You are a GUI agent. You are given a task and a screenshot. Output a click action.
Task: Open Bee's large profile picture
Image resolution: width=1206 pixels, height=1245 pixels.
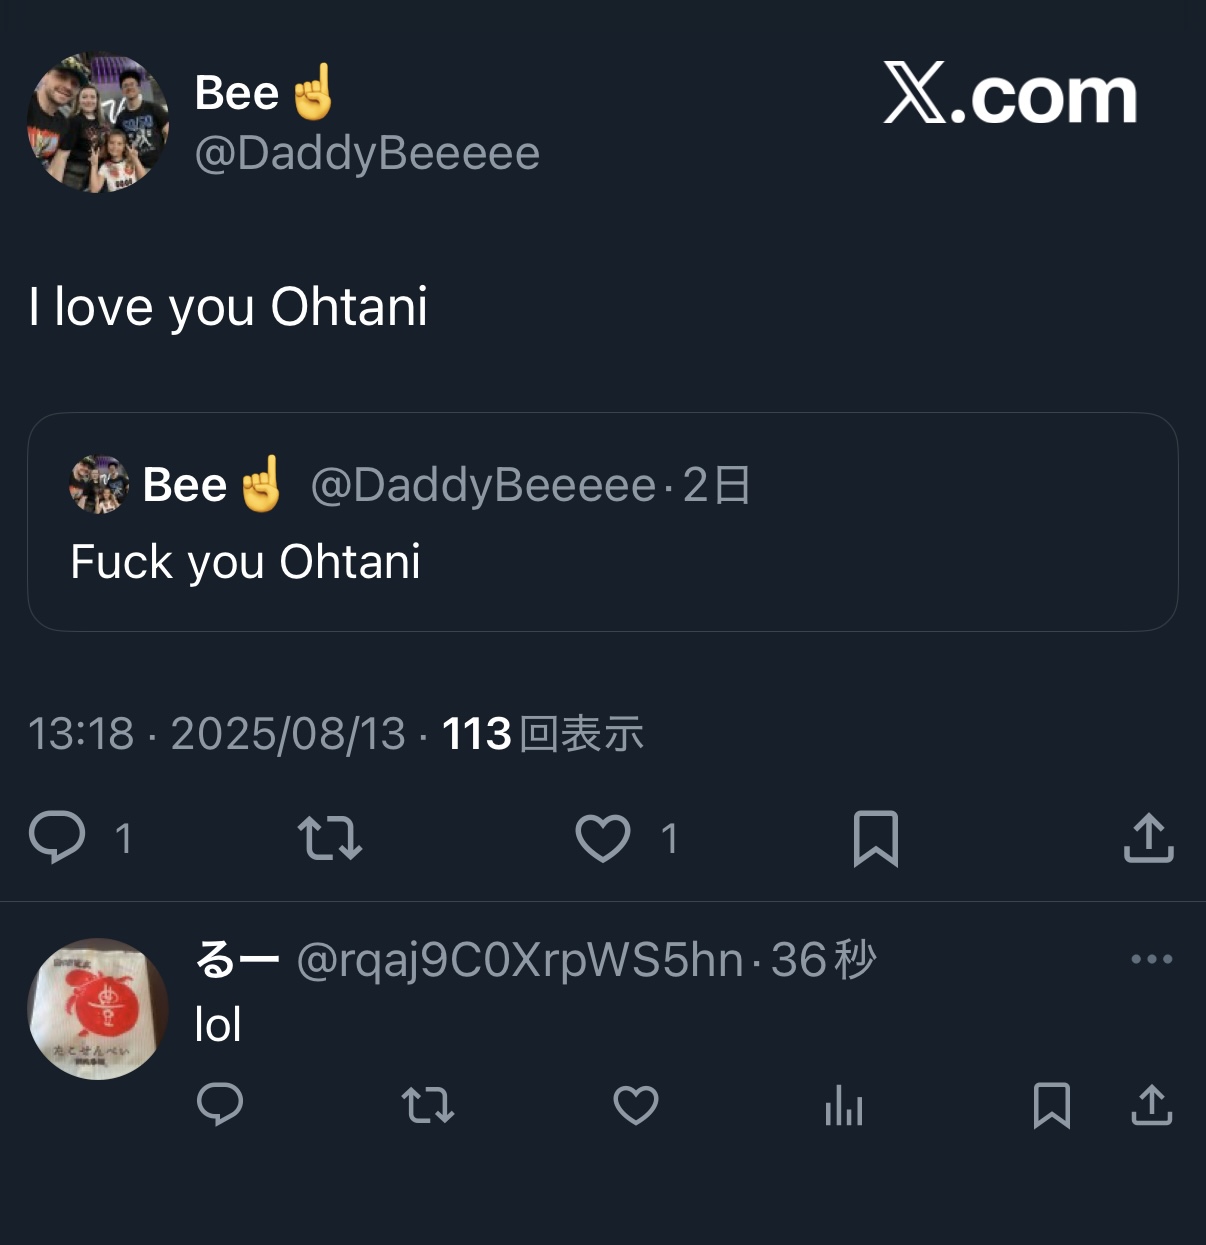tap(98, 123)
